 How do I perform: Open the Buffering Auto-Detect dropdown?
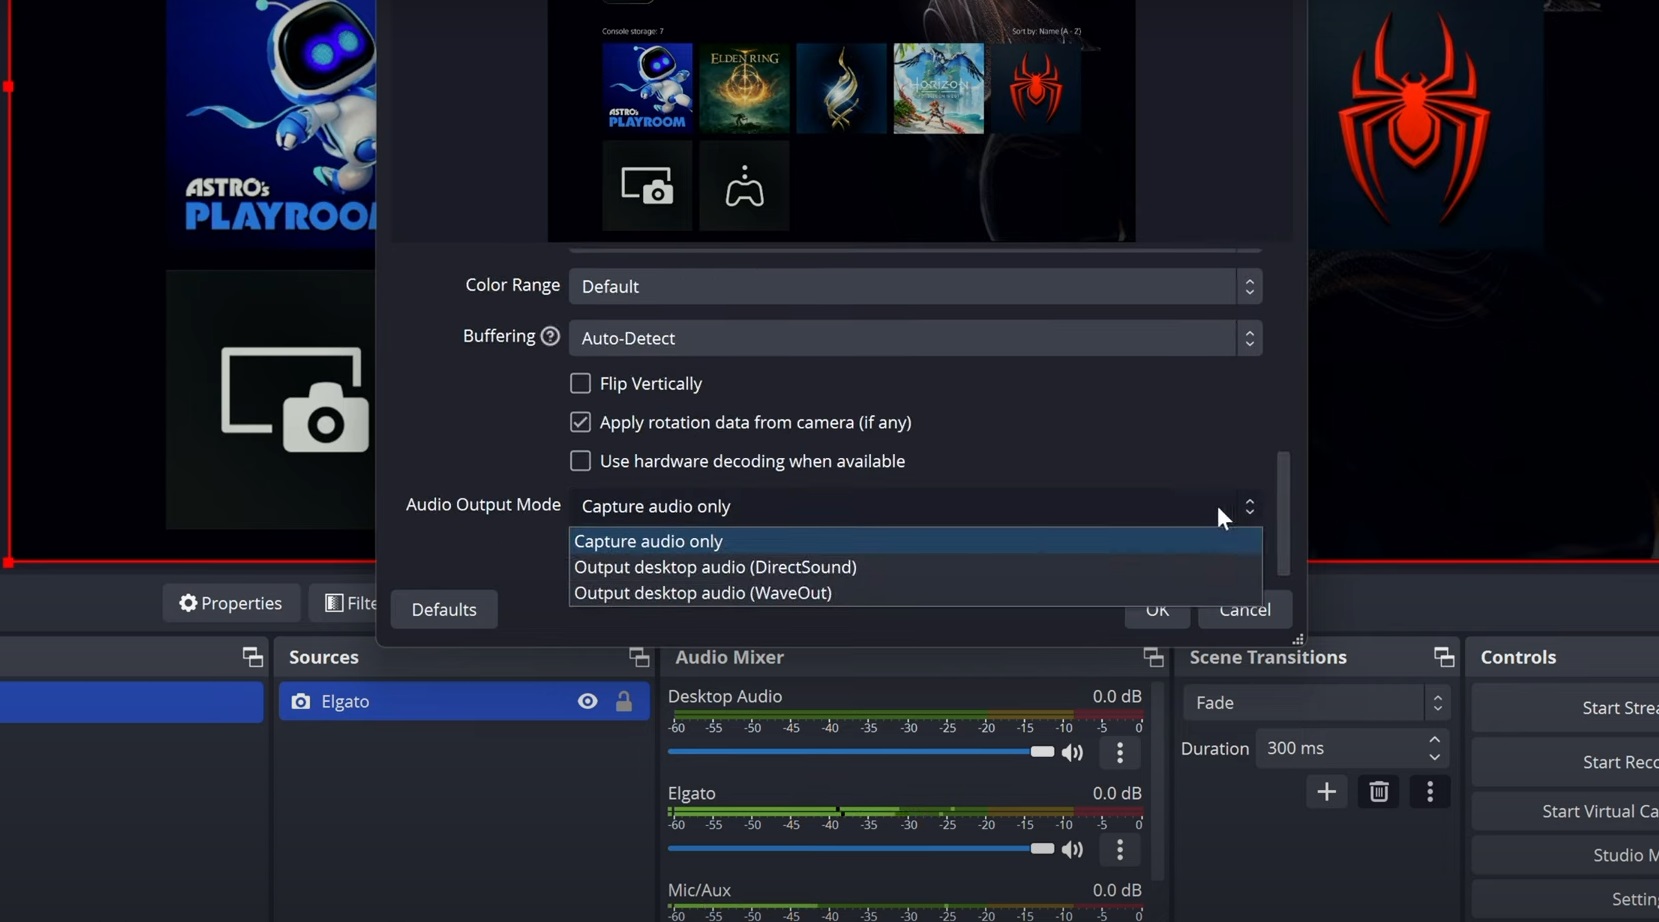(915, 338)
